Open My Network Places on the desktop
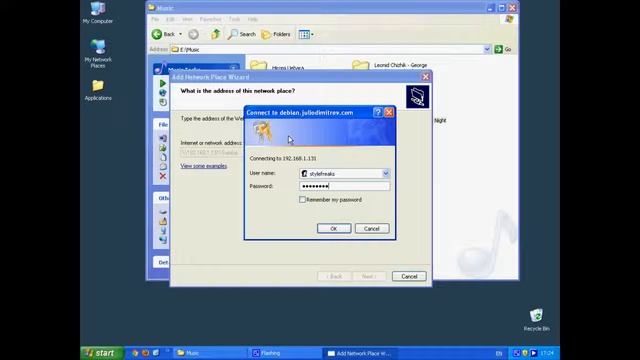 coord(98,53)
